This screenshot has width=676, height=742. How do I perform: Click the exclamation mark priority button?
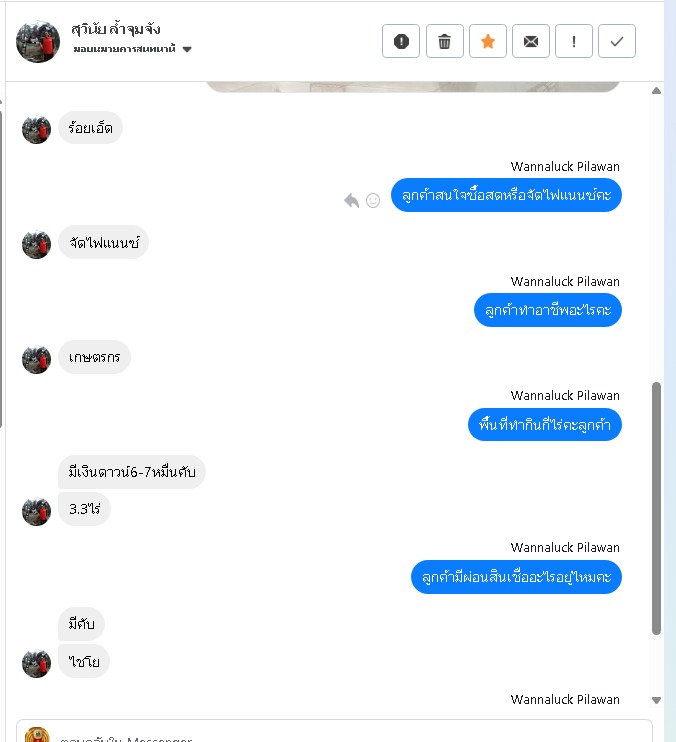pos(574,41)
